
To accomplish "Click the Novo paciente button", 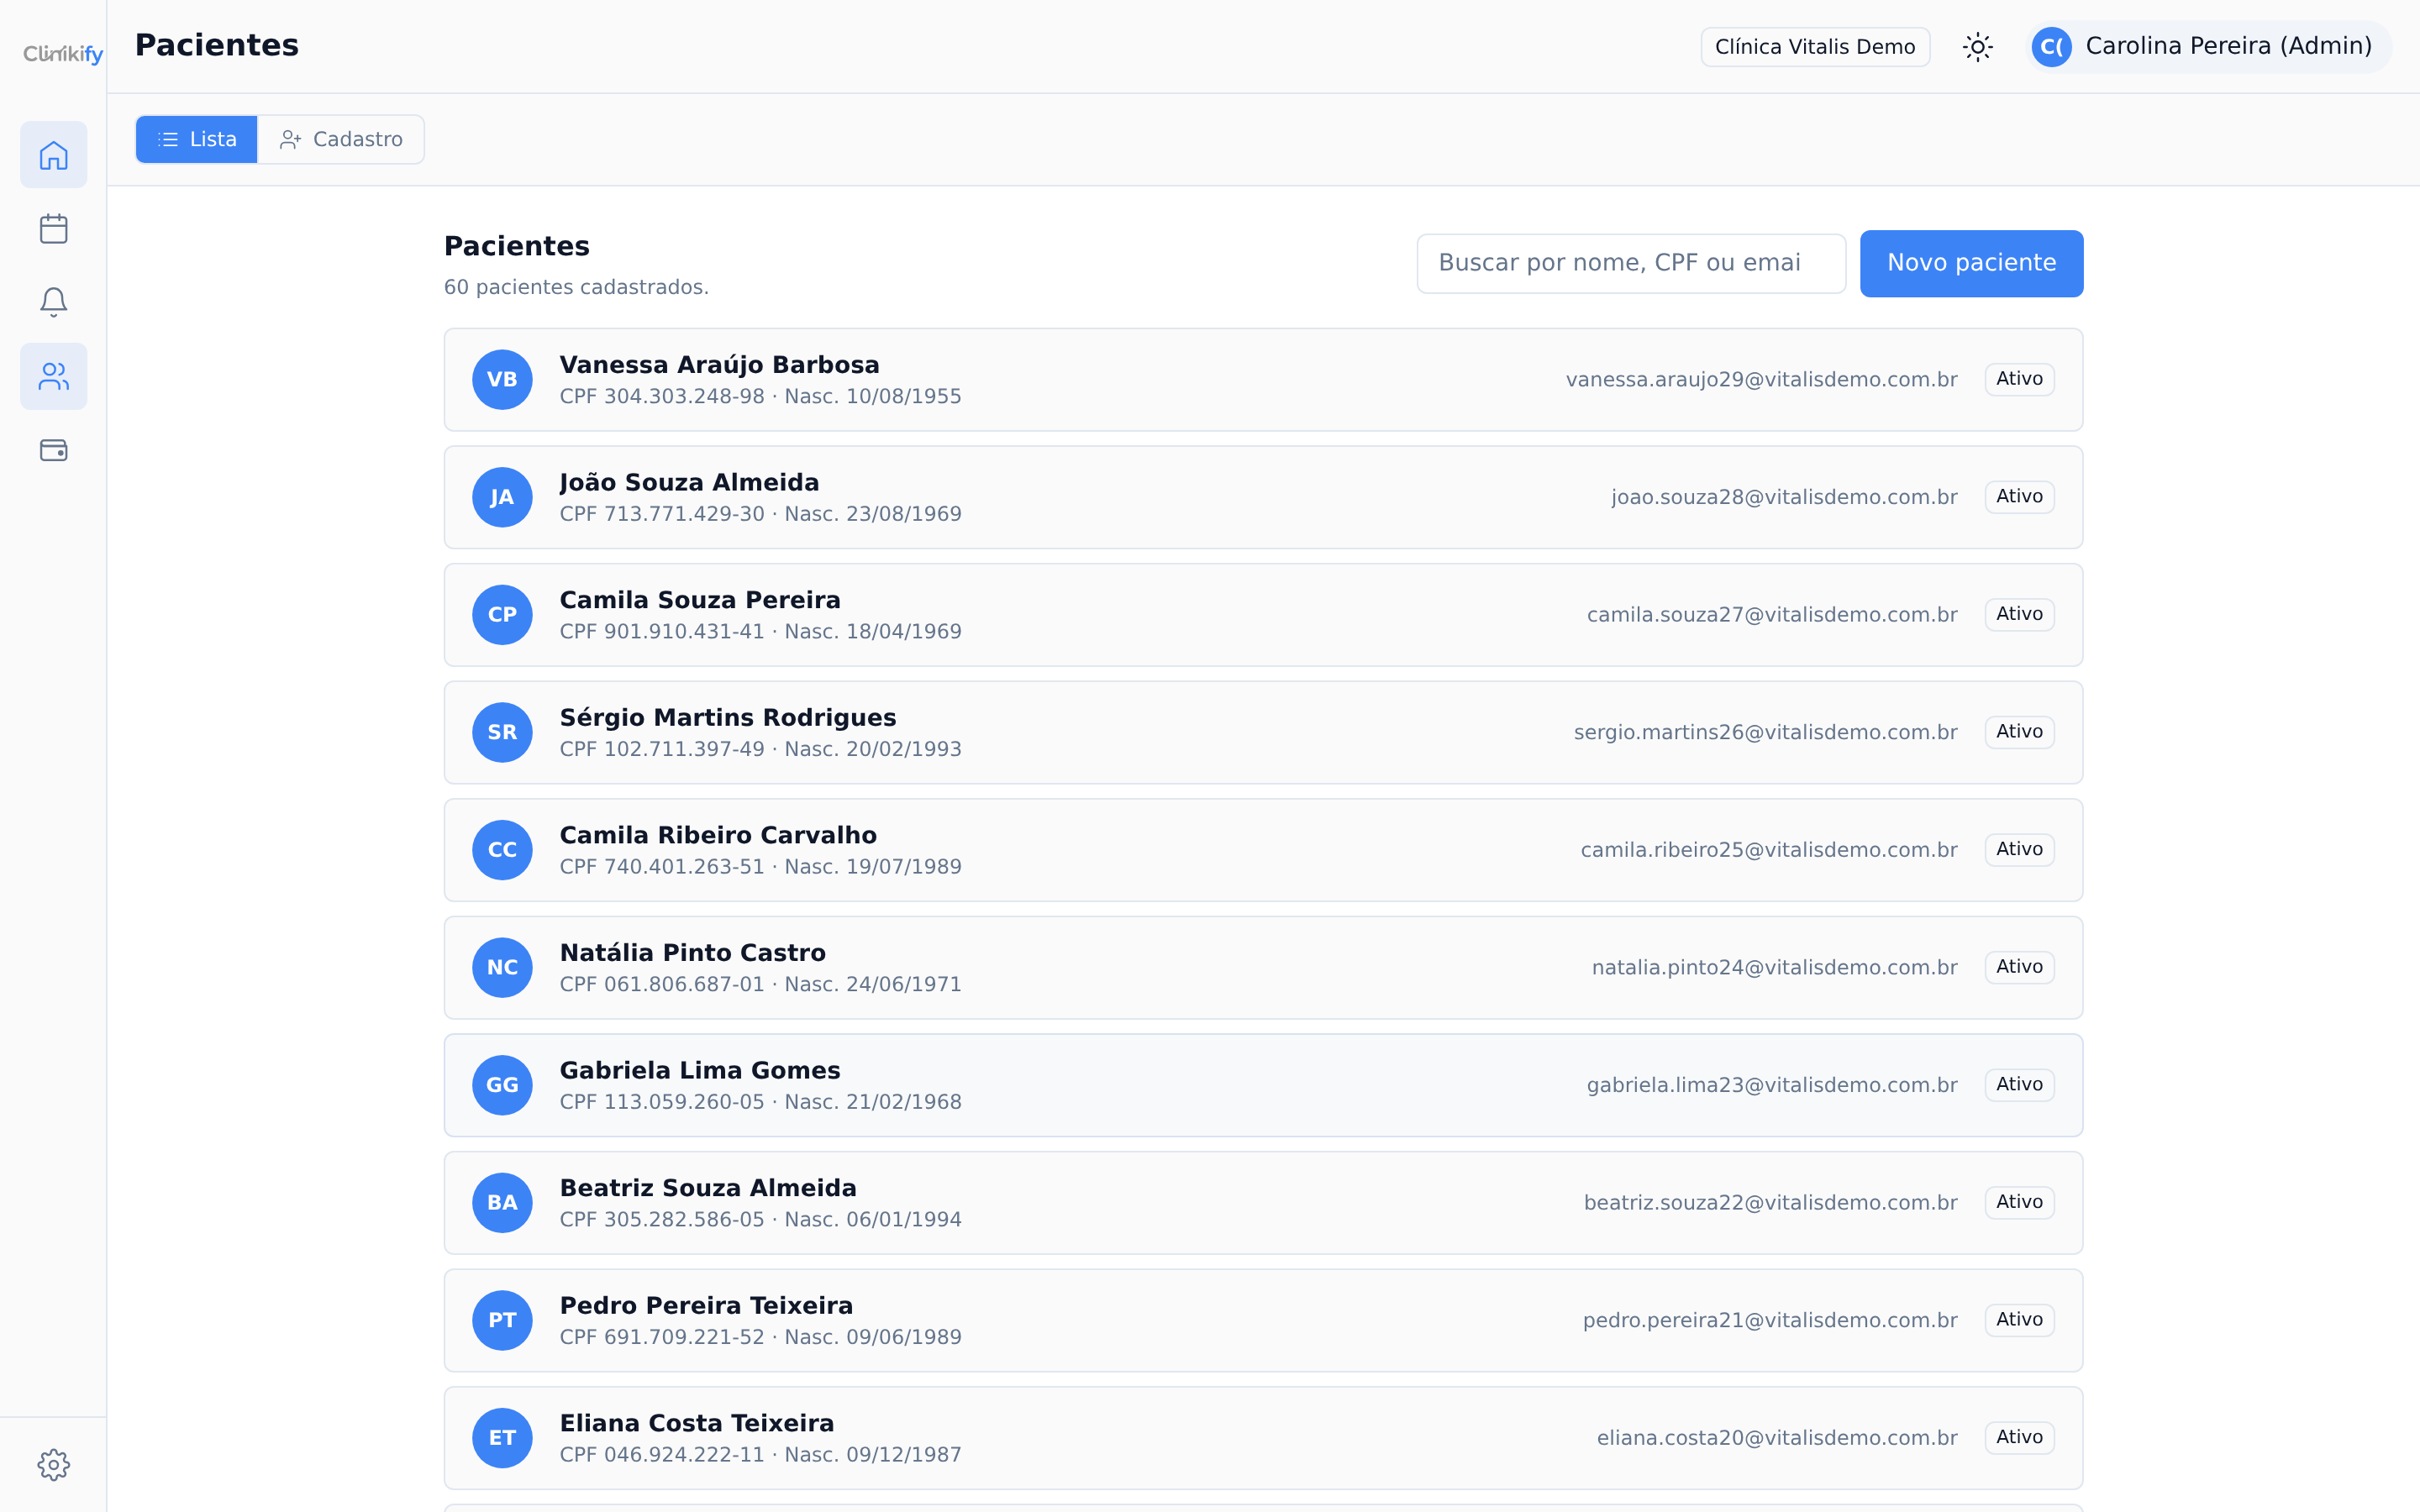I will click(x=1971, y=264).
